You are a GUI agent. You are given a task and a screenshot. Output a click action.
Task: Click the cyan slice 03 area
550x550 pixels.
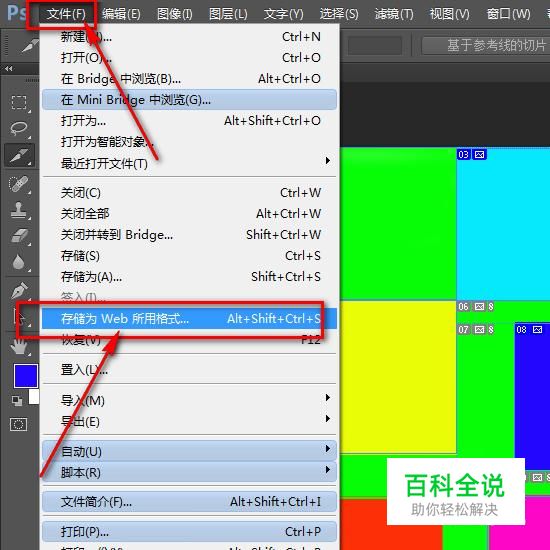tap(504, 224)
